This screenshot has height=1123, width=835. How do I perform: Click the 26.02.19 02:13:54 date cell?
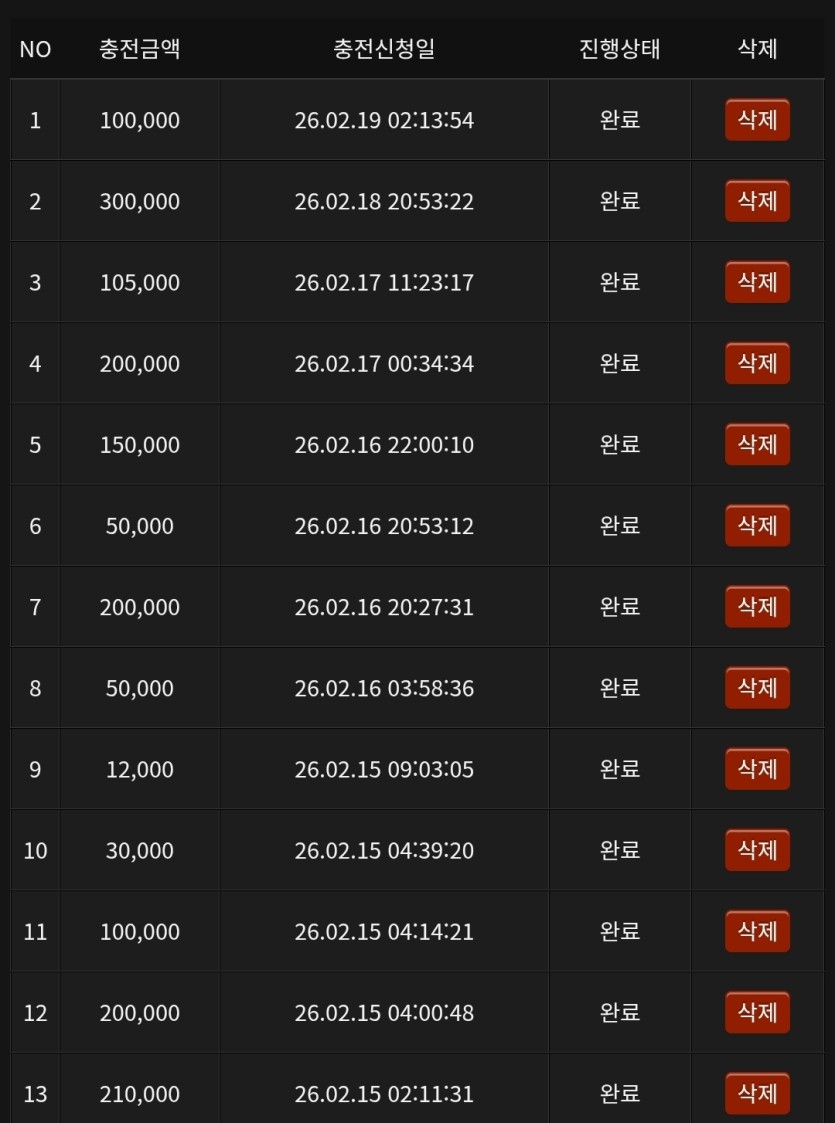pyautogui.click(x=384, y=121)
